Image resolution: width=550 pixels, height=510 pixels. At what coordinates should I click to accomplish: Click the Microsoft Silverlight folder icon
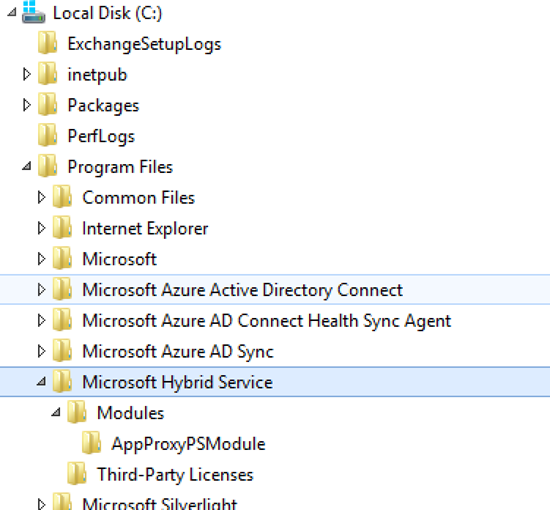[x=62, y=502]
